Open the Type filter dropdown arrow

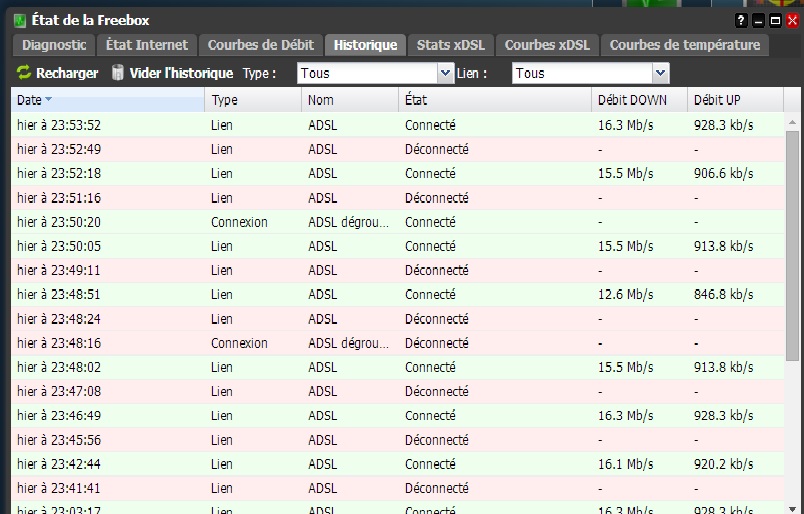[446, 73]
